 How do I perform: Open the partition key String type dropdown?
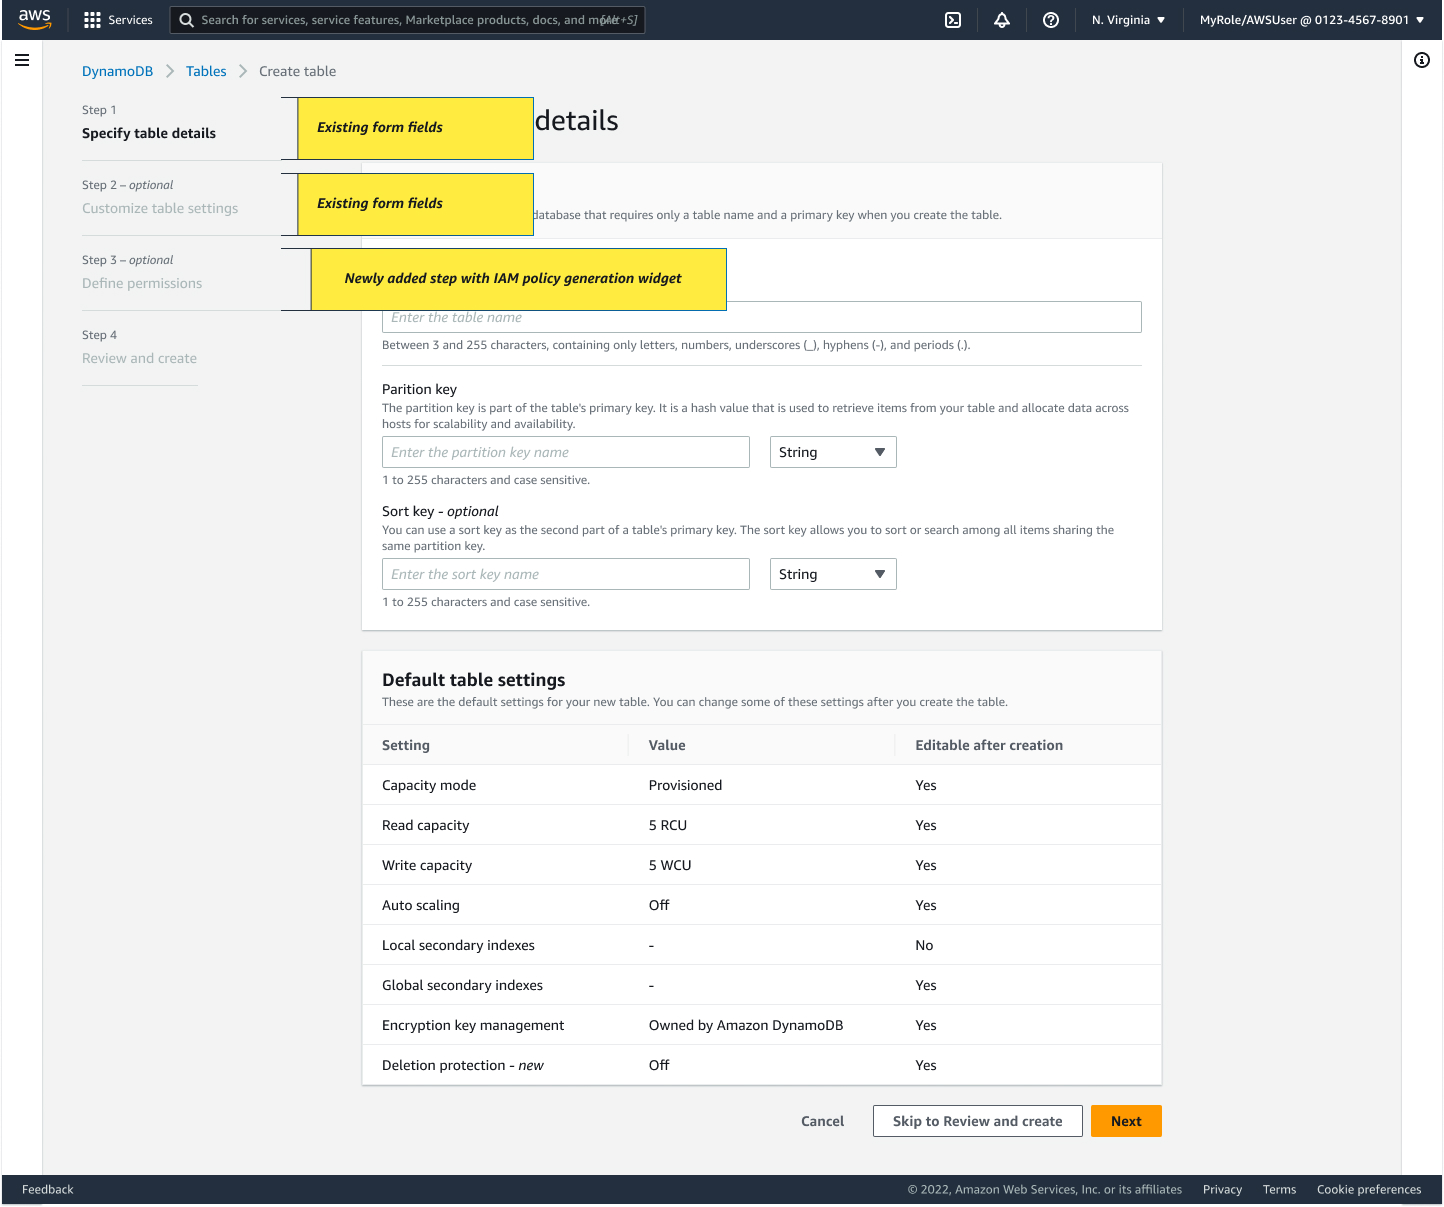pos(833,452)
